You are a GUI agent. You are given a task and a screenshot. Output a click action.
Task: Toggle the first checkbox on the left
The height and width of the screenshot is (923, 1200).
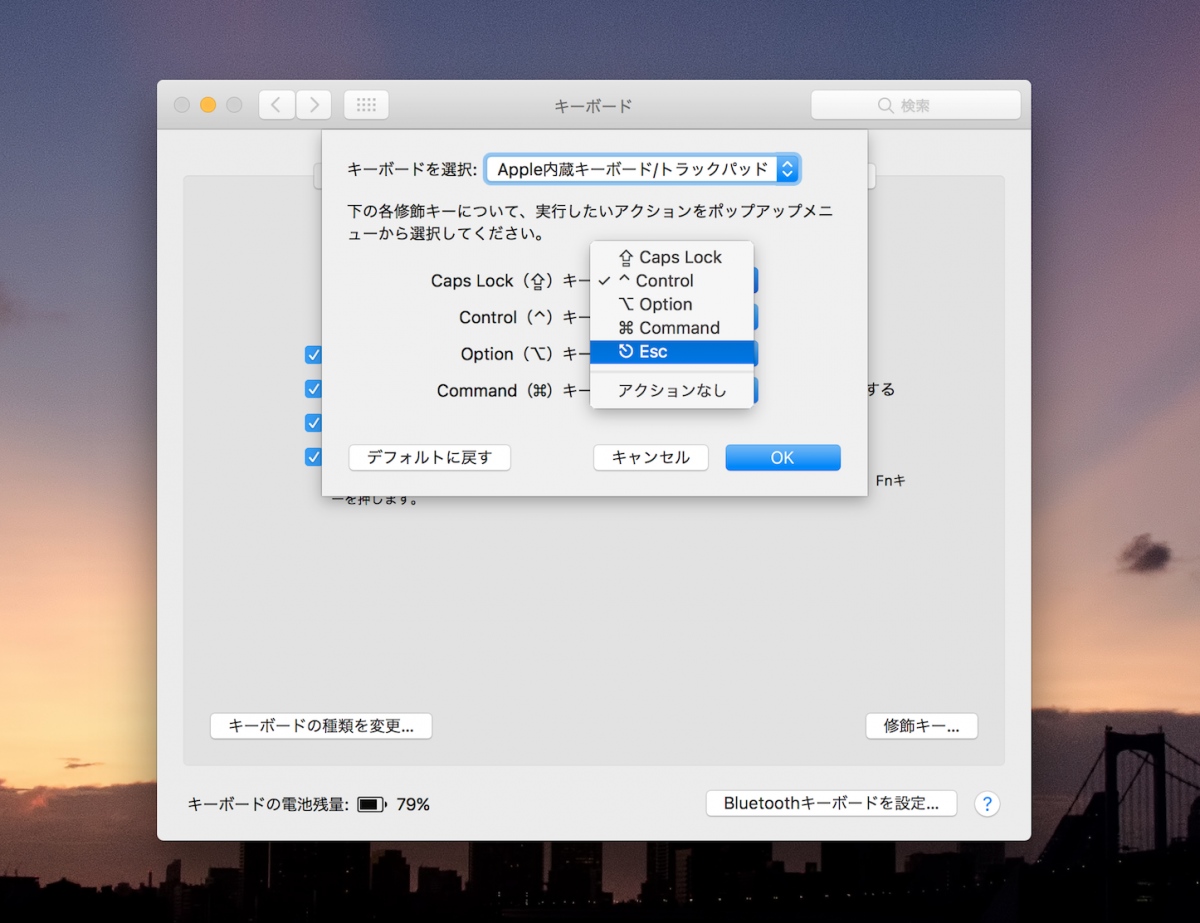click(x=314, y=354)
